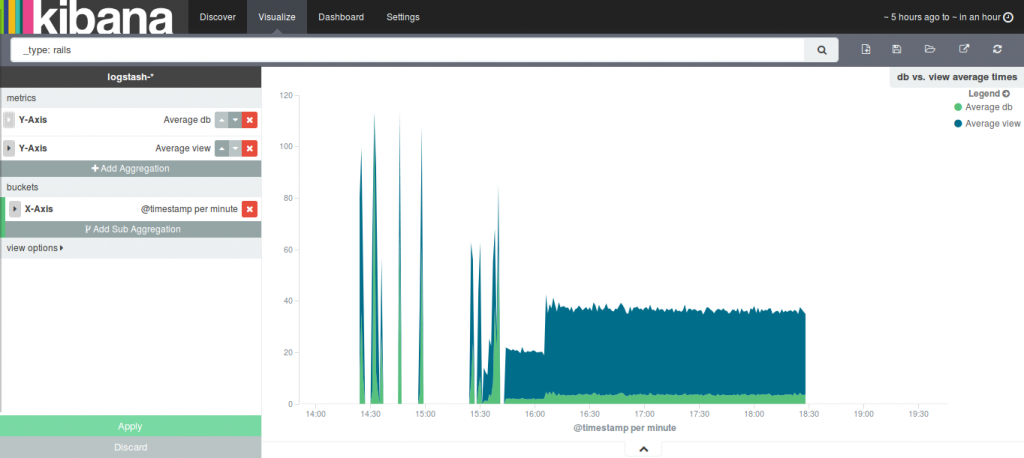Image resolution: width=1024 pixels, height=458 pixels.
Task: Click the Average view legend color dot
Action: [958, 124]
